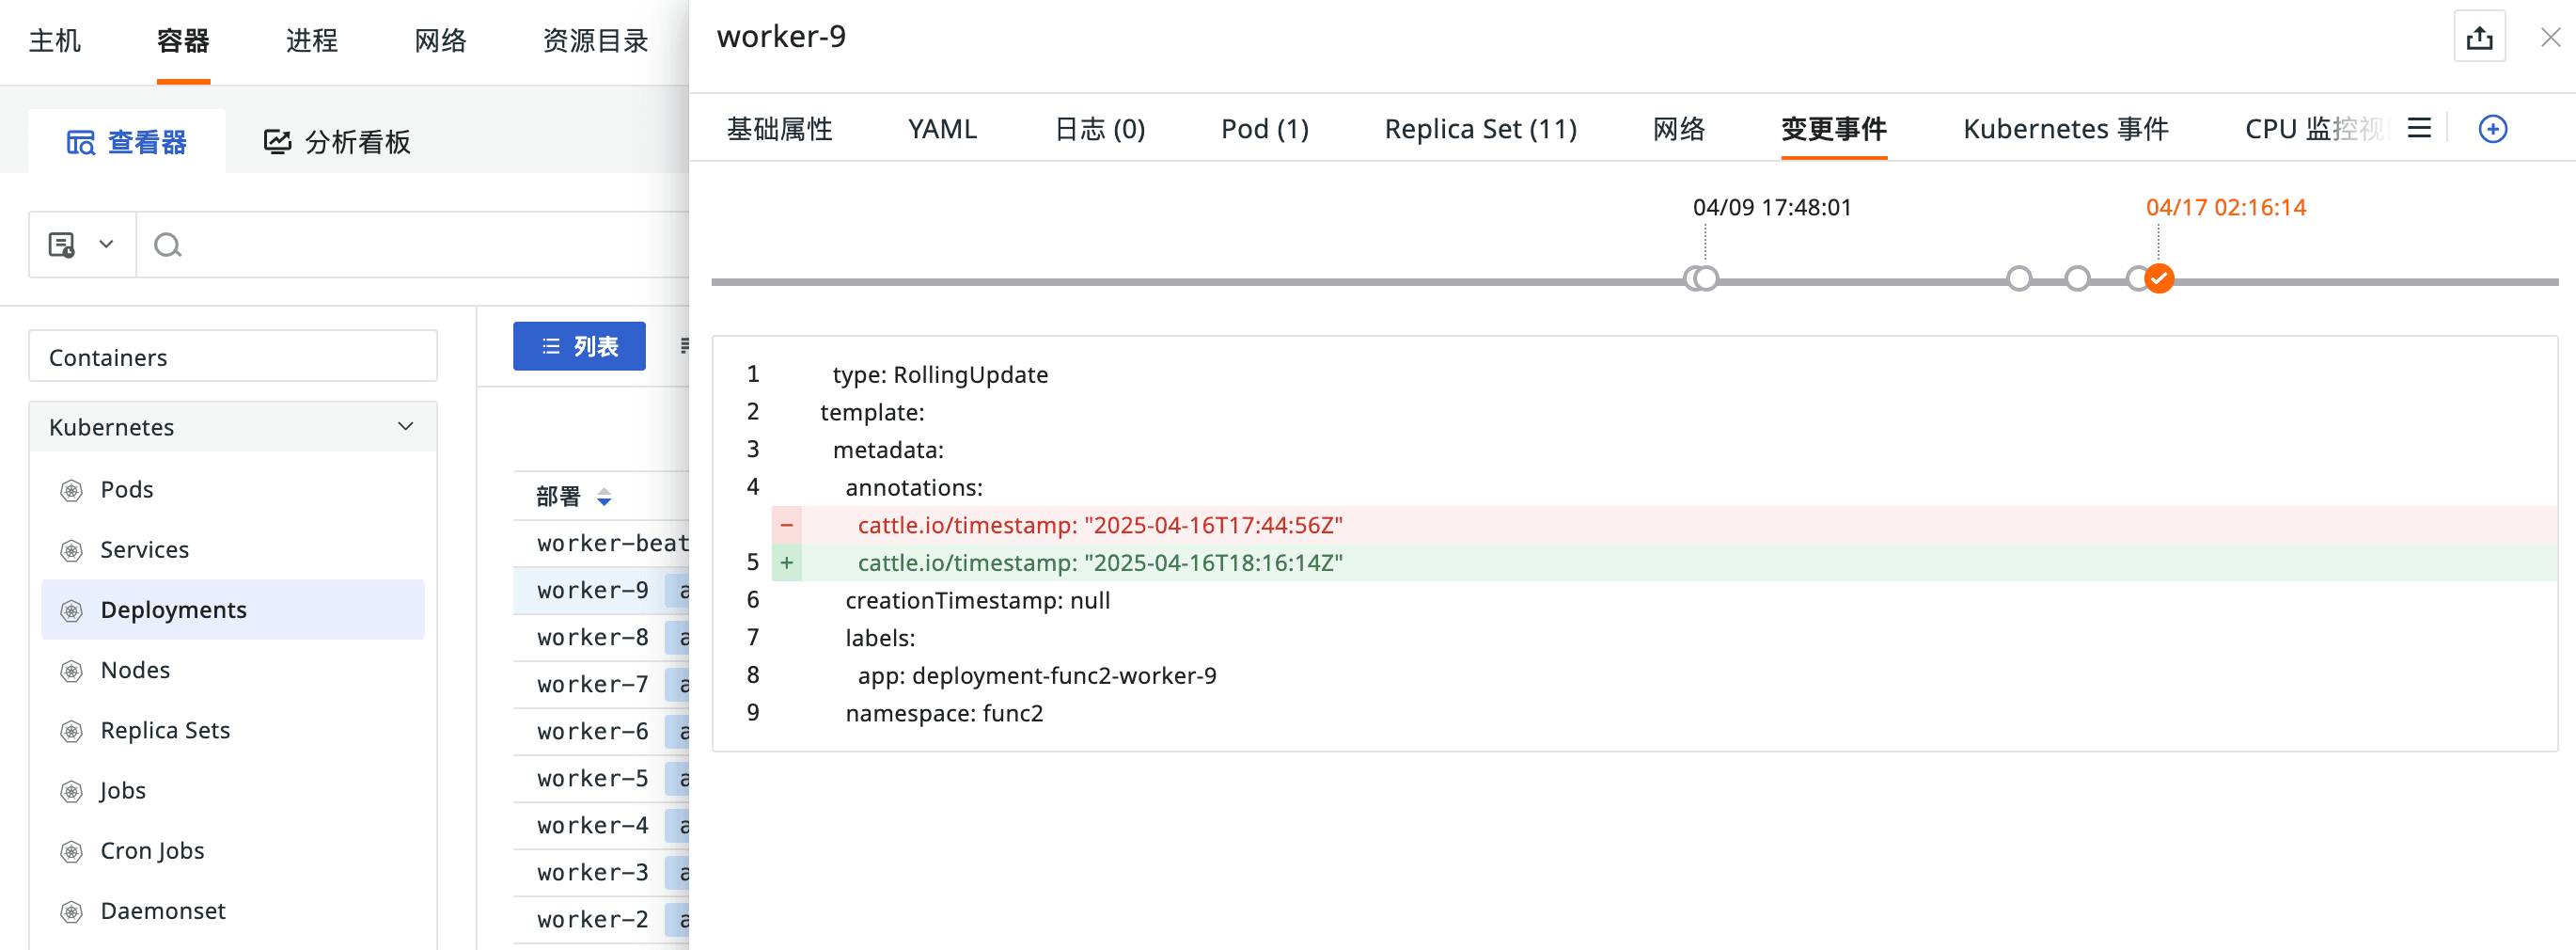Viewport: 2576px width, 950px height.
Task: Select Services in the Kubernetes list
Action: coord(145,550)
